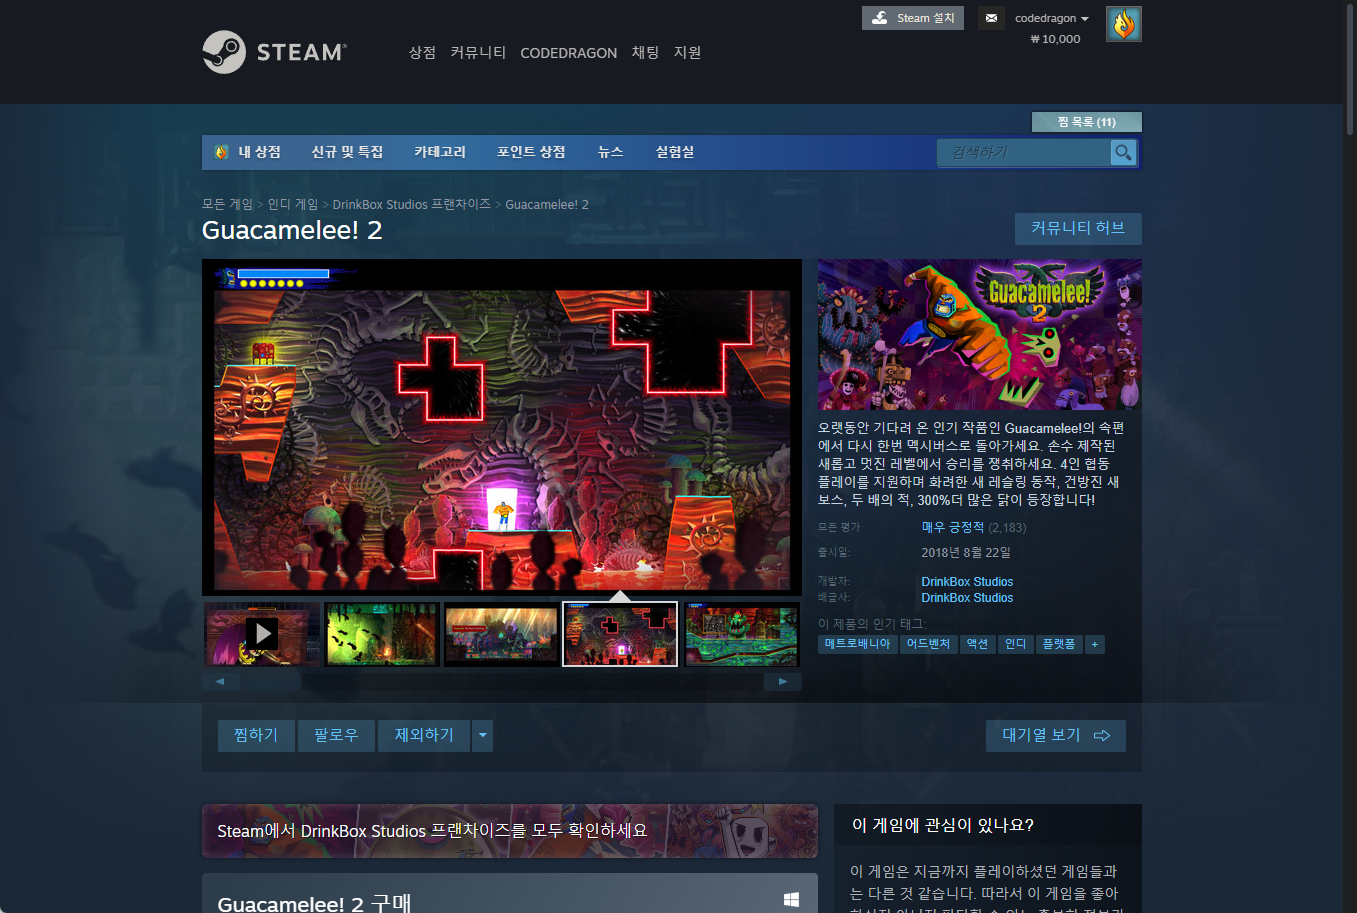Click the 매우 긍정적 review summary link
The height and width of the screenshot is (913, 1357).
[953, 527]
